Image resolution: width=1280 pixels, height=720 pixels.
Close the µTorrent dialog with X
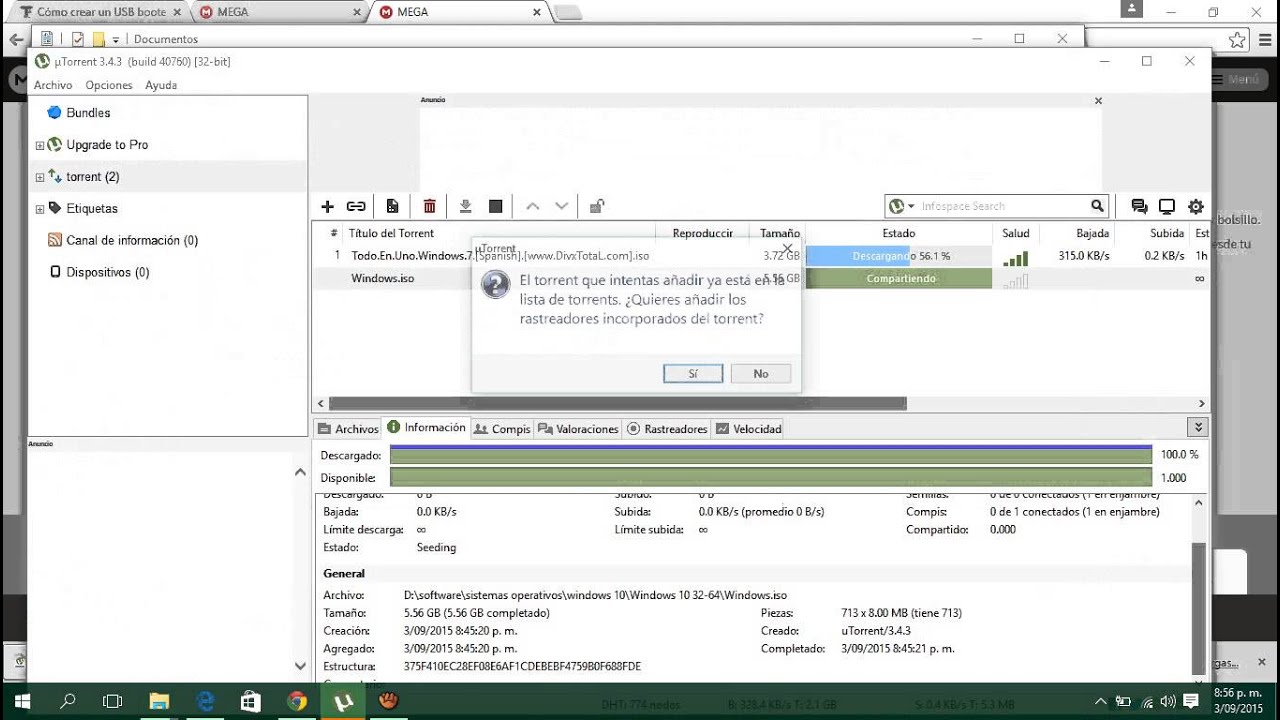tap(787, 249)
